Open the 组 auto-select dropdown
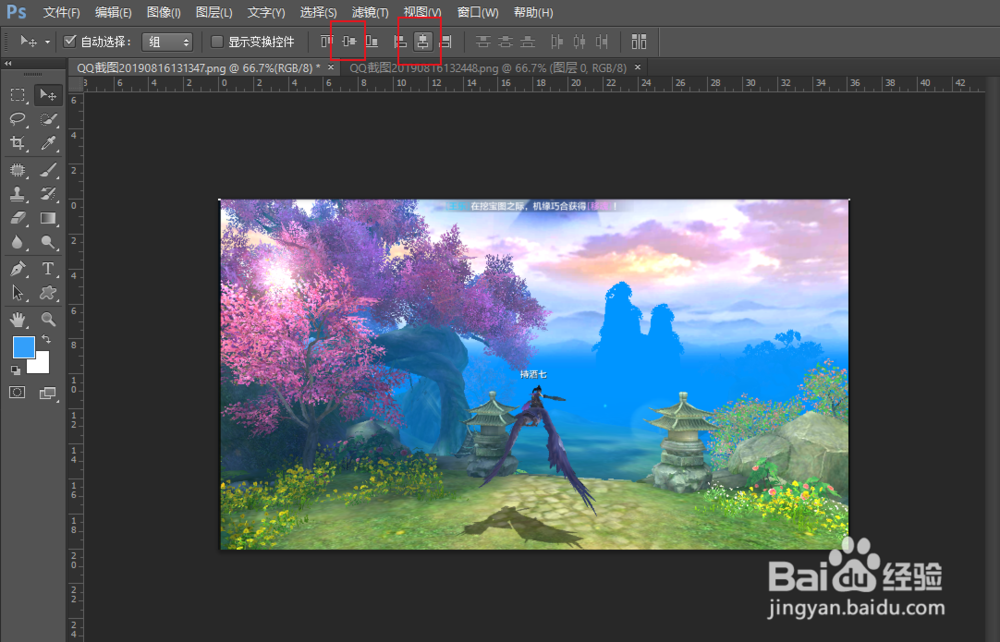1000x642 pixels. [x=167, y=42]
